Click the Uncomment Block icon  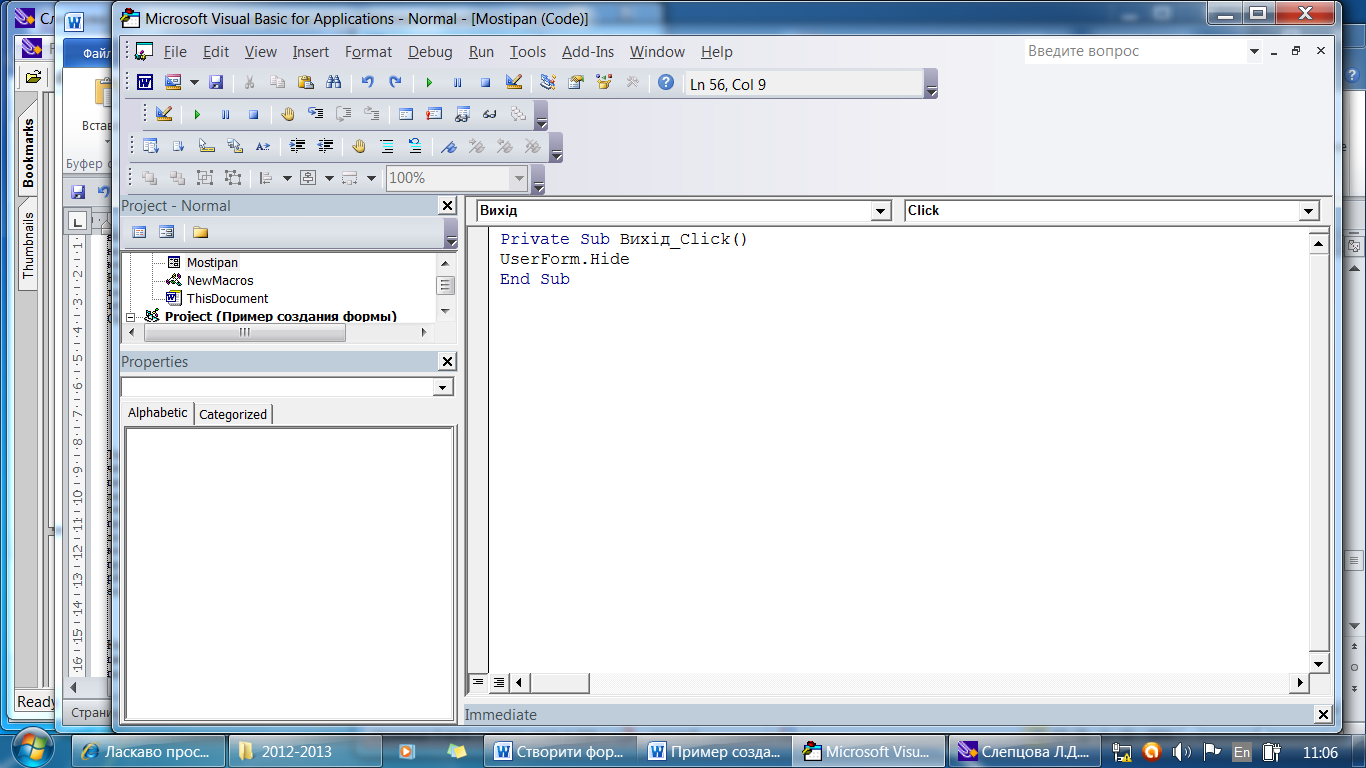click(x=415, y=146)
